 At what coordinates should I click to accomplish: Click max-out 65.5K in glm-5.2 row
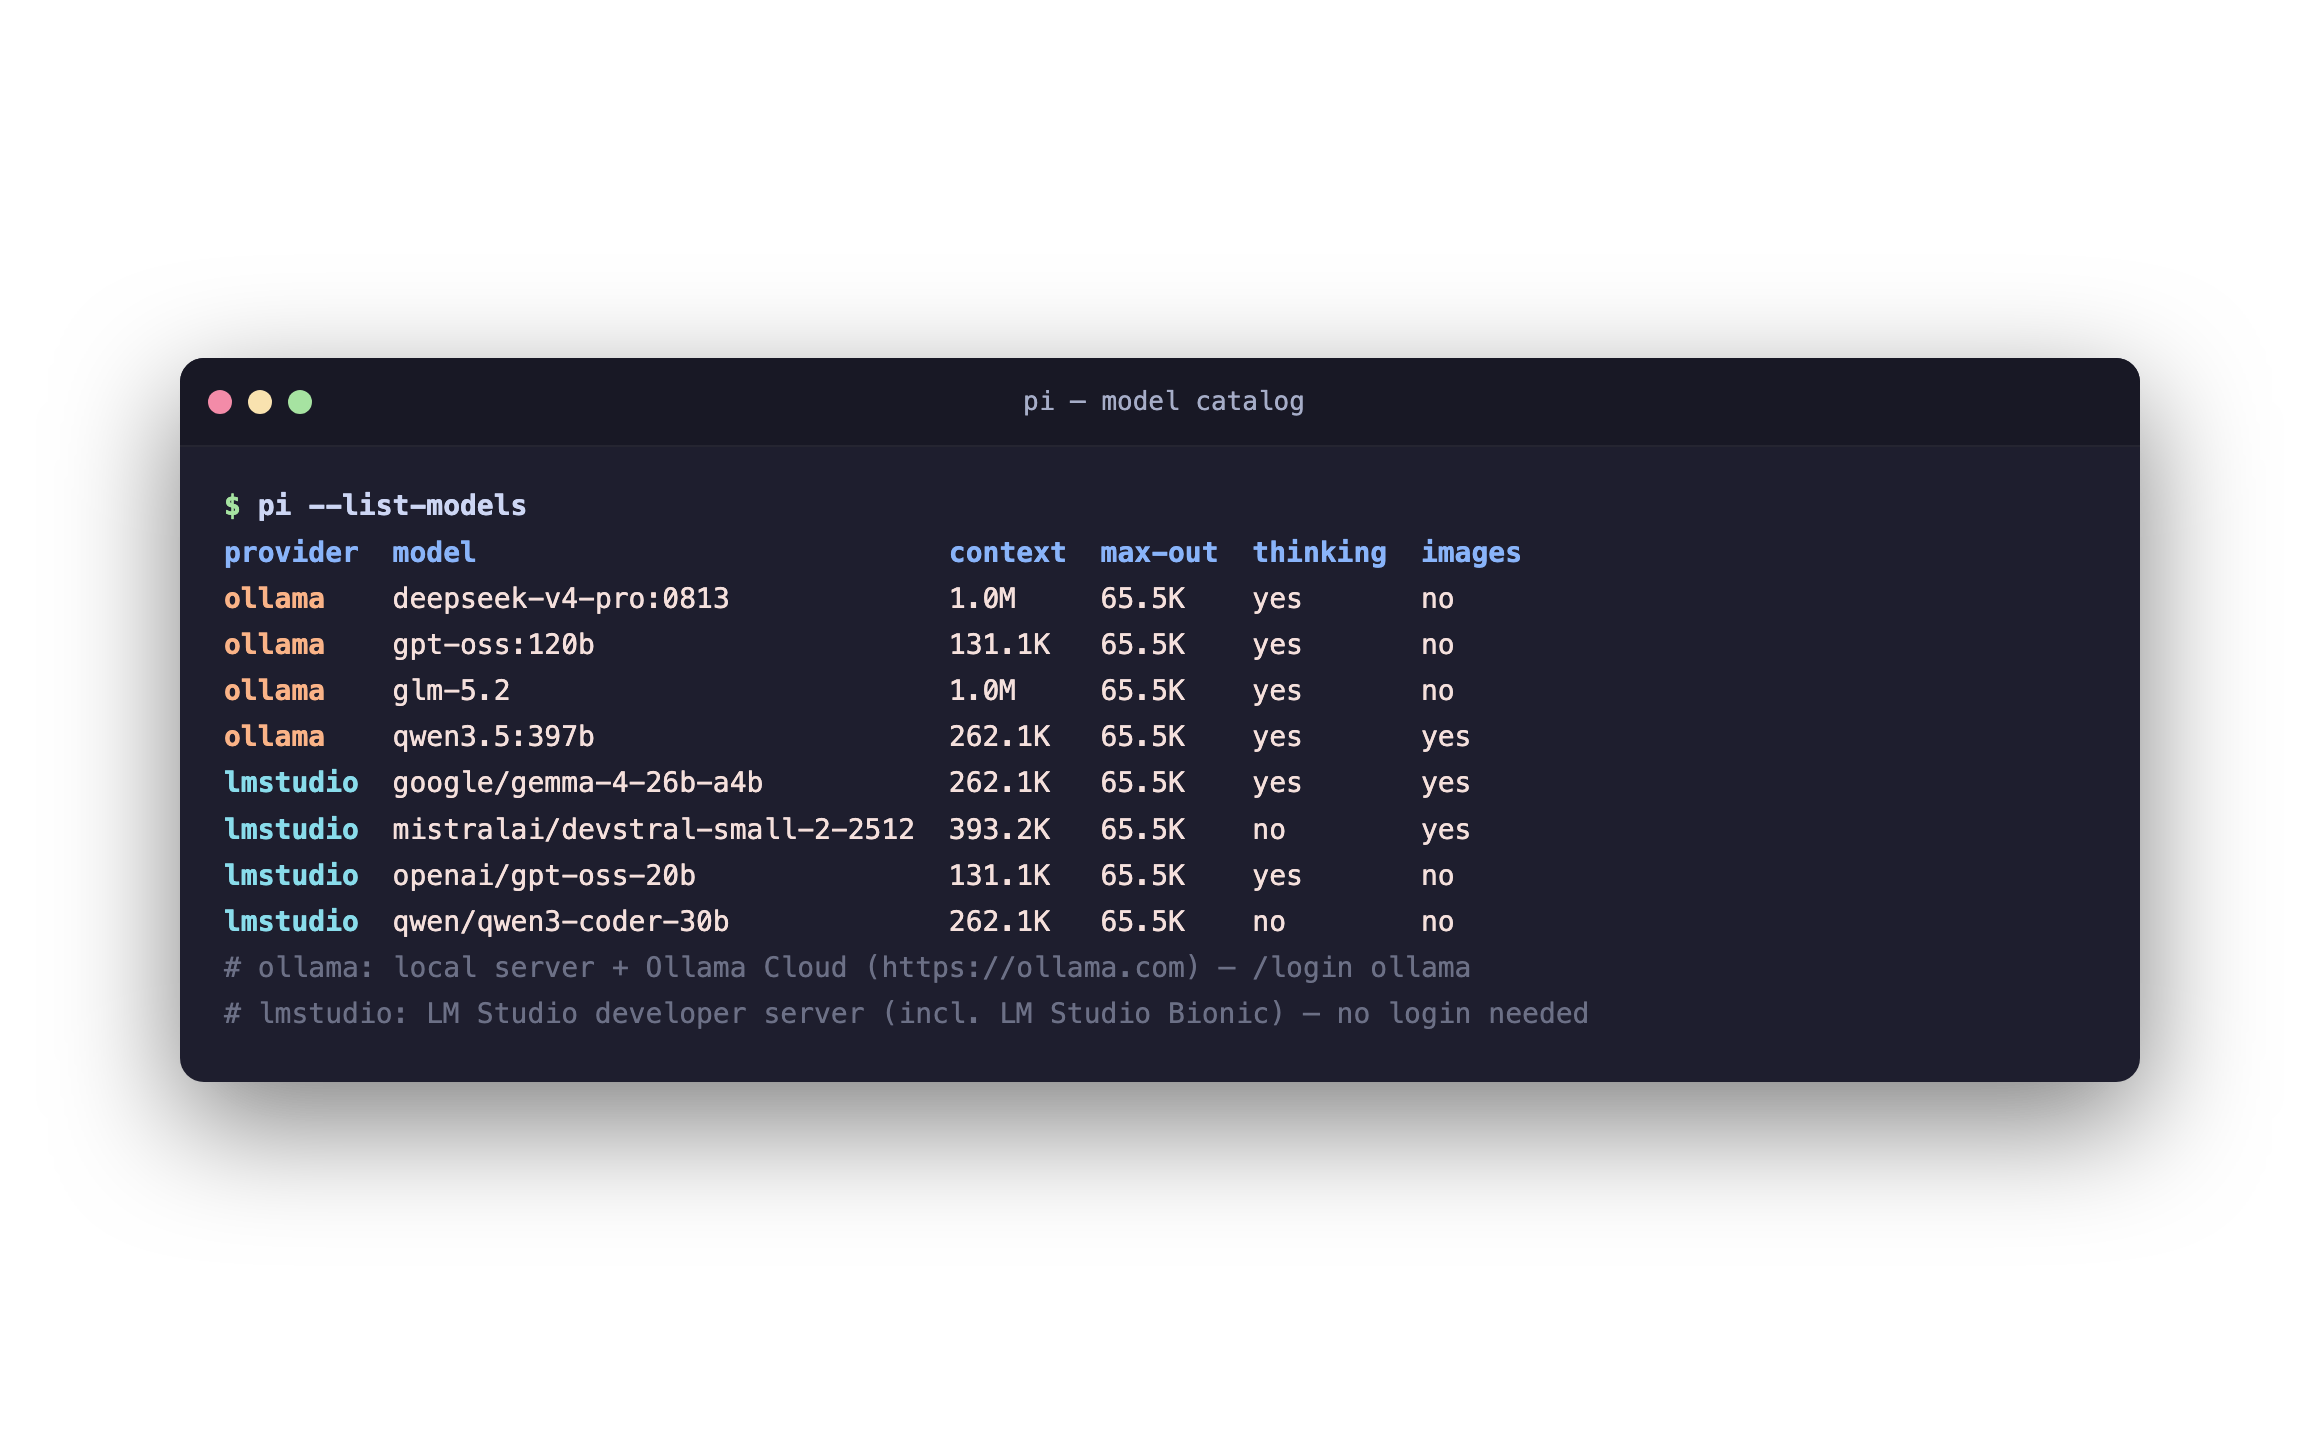tap(1142, 691)
